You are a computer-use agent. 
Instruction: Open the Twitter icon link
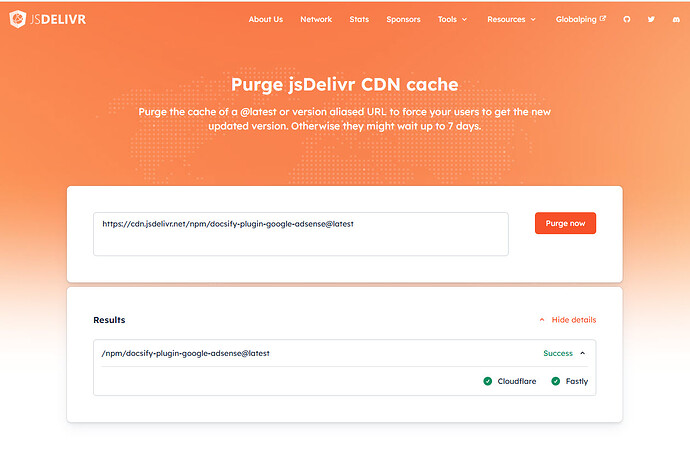point(651,19)
